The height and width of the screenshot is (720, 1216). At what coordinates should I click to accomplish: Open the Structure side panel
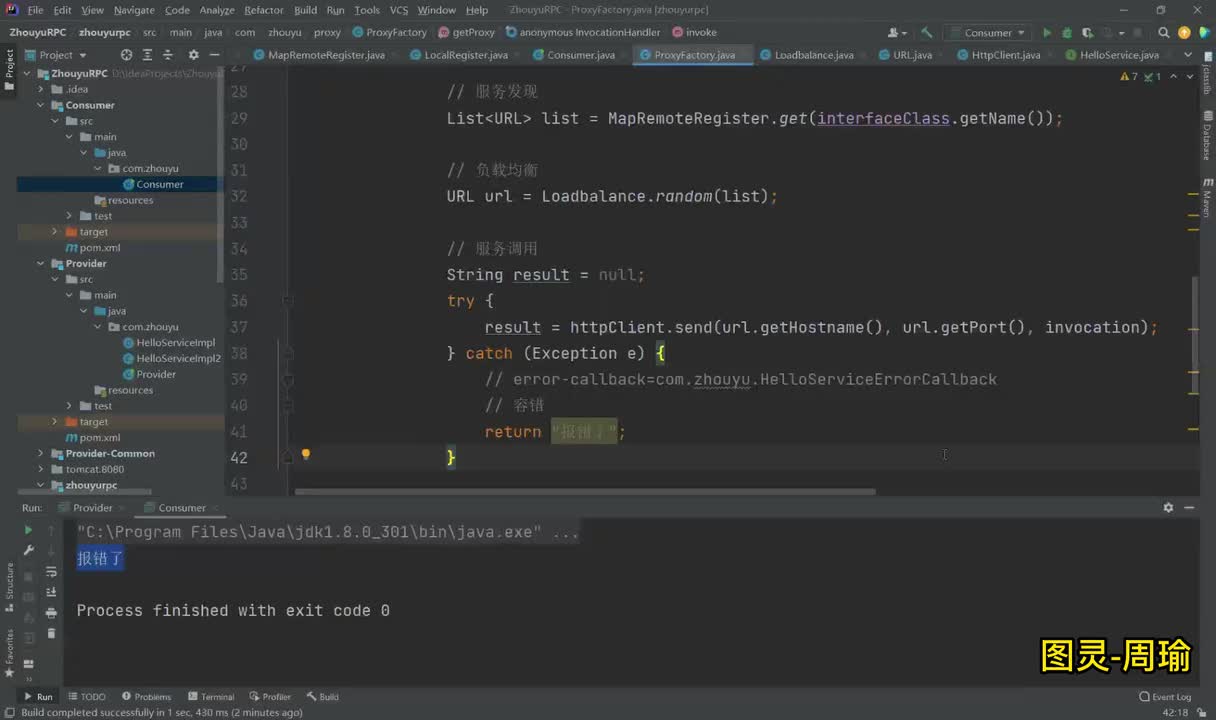(9, 585)
